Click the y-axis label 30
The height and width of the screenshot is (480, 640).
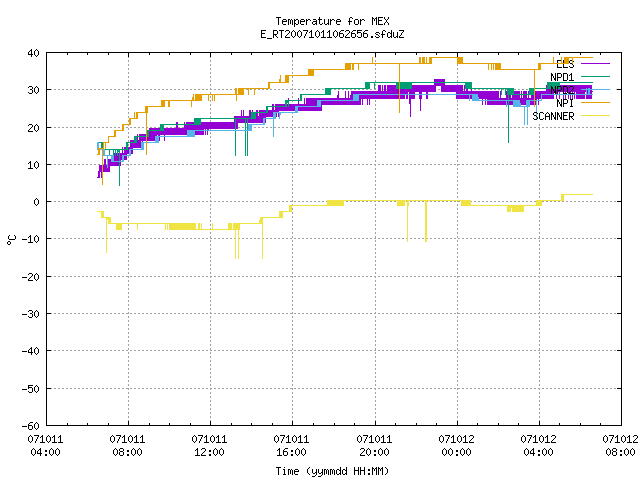(33, 90)
